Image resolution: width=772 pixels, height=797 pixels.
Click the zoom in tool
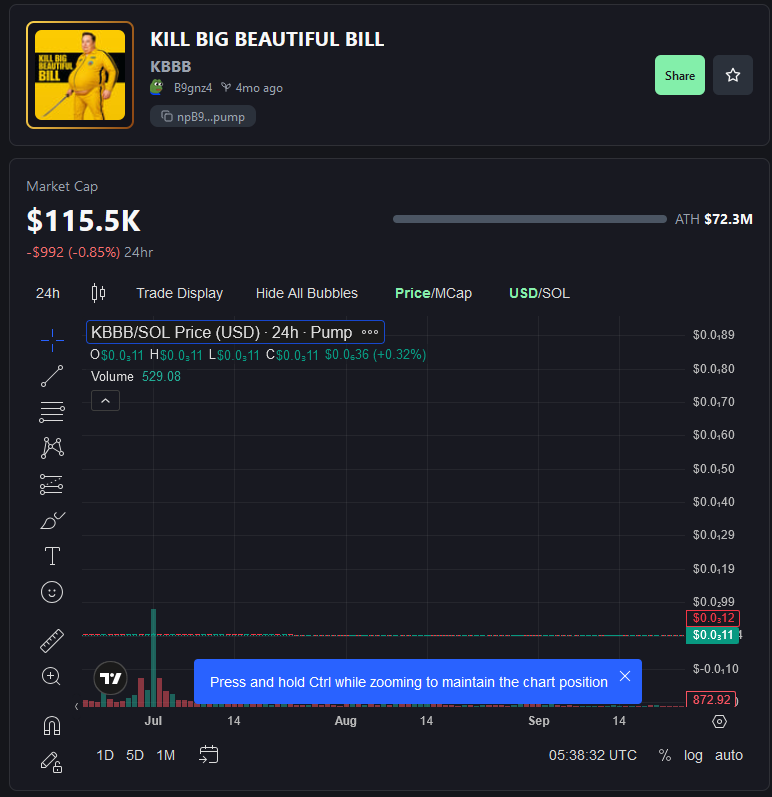point(52,677)
